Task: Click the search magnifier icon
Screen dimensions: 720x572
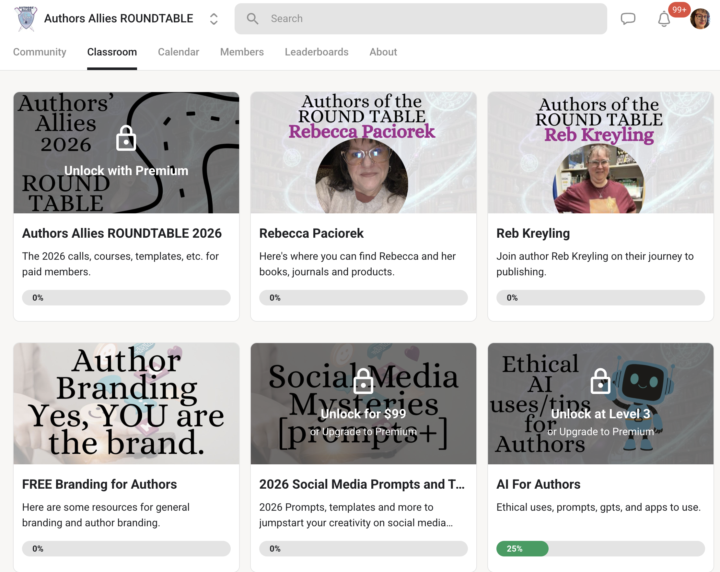Action: (252, 19)
